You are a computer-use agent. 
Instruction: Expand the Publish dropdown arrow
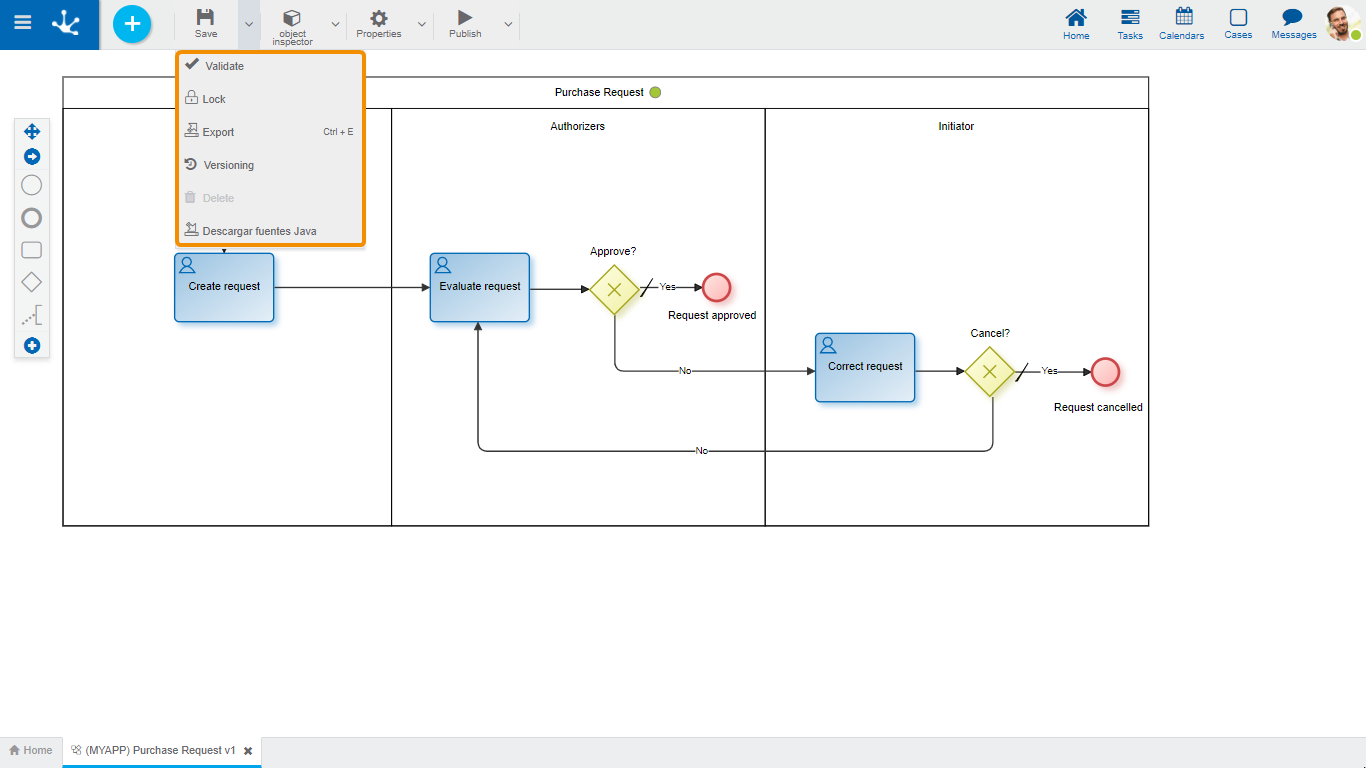[508, 24]
